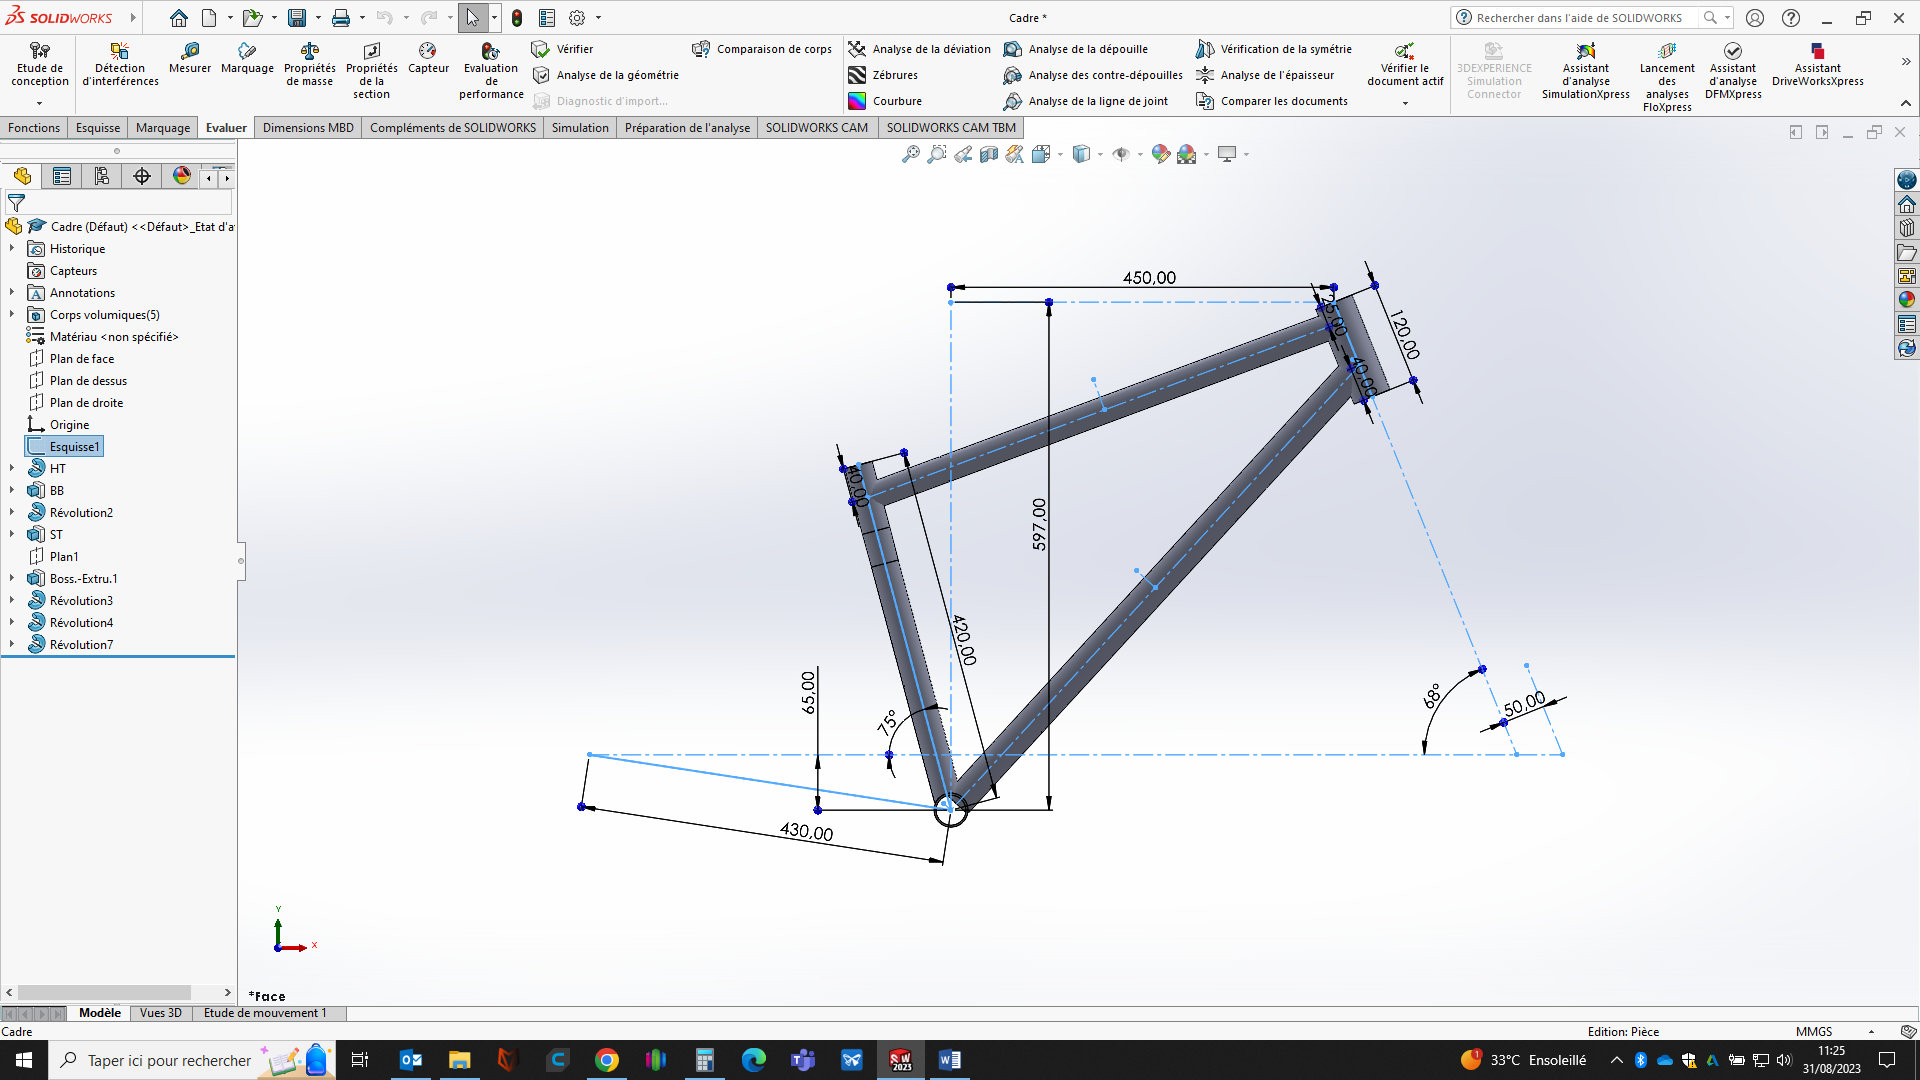Expand the Corps volumiques(5) folder

12,315
